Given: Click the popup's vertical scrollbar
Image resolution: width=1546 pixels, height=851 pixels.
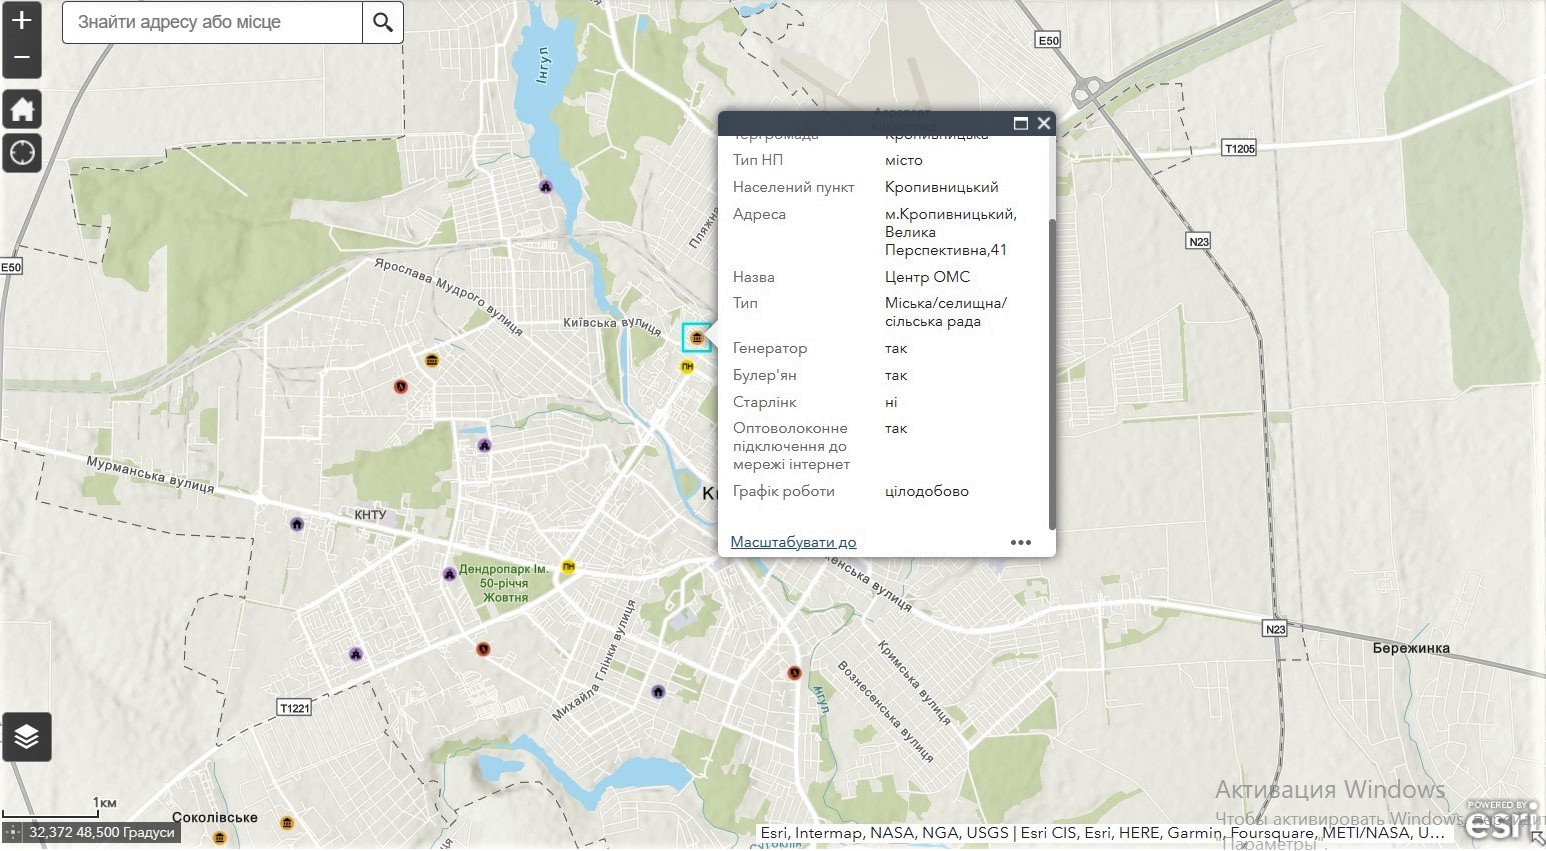Looking at the screenshot, I should click(1052, 375).
